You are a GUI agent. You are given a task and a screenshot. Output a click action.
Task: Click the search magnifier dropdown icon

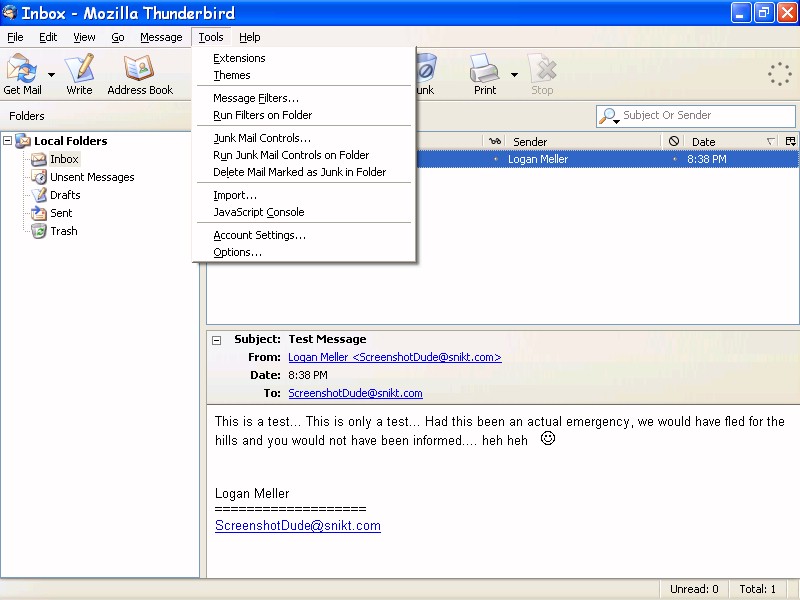pos(609,116)
